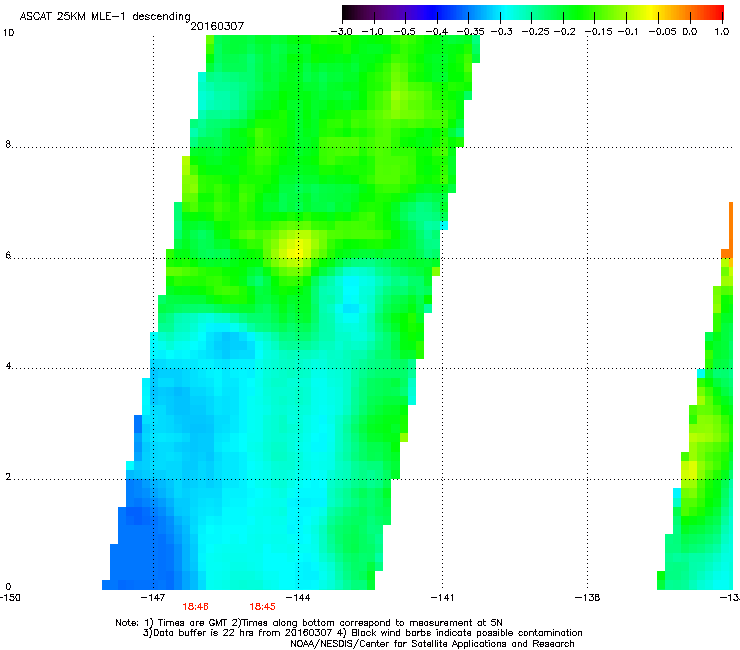Image resolution: width=740 pixels, height=650 pixels.
Task: Click the red timestamp 18:46
Action: pyautogui.click(x=195, y=607)
